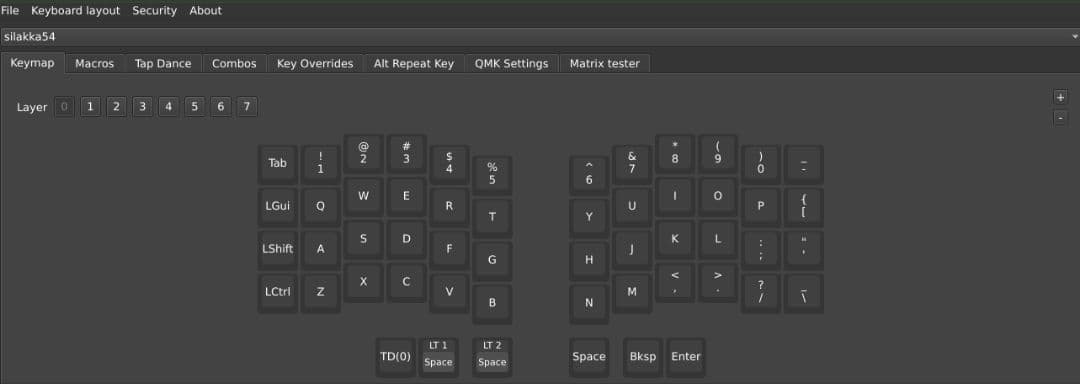Select the Q key

320,206
